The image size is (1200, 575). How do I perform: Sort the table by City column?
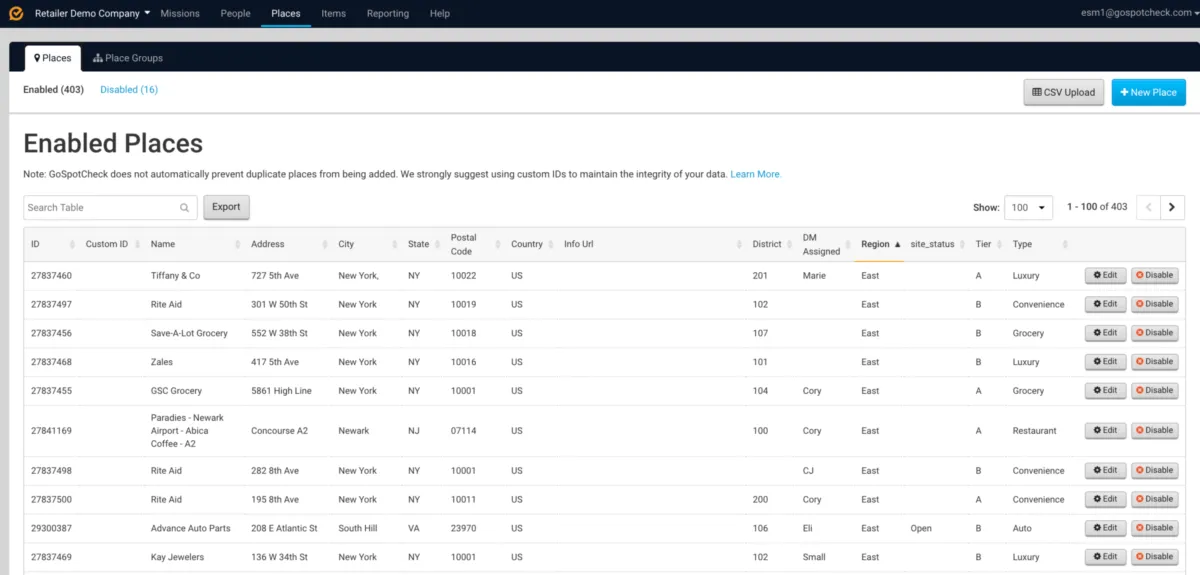pos(346,244)
